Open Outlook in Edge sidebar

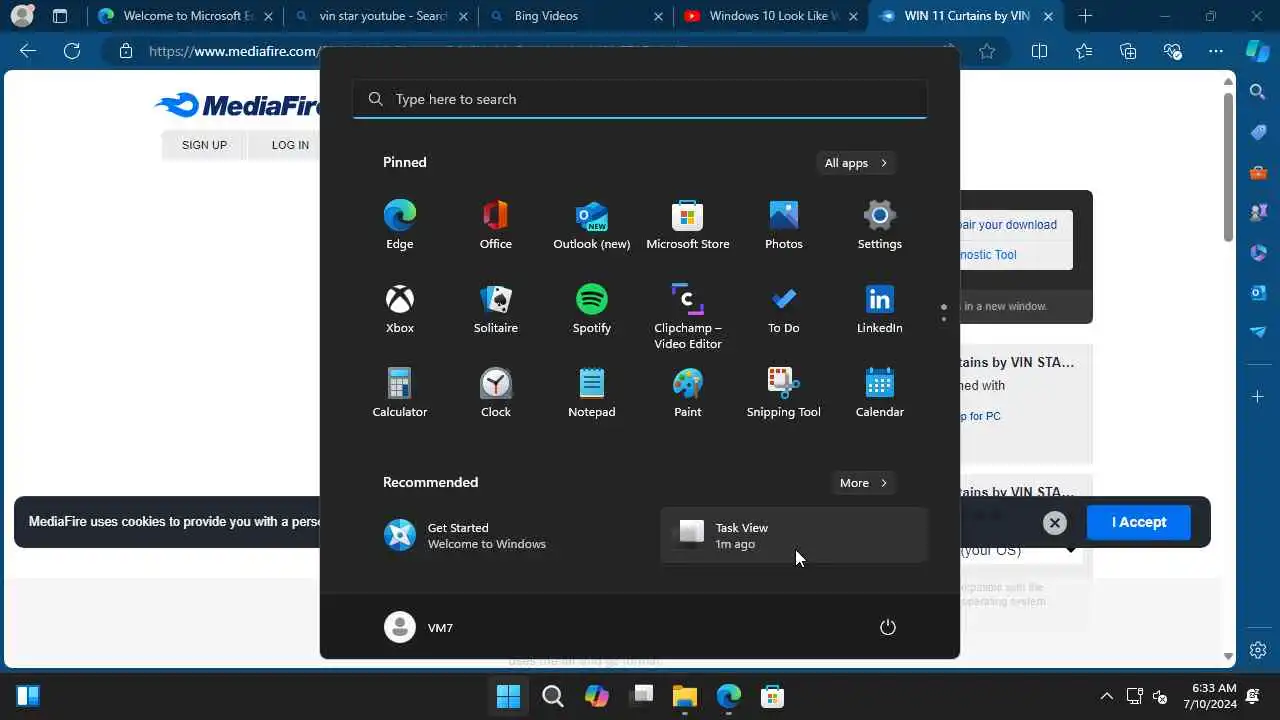point(1258,292)
